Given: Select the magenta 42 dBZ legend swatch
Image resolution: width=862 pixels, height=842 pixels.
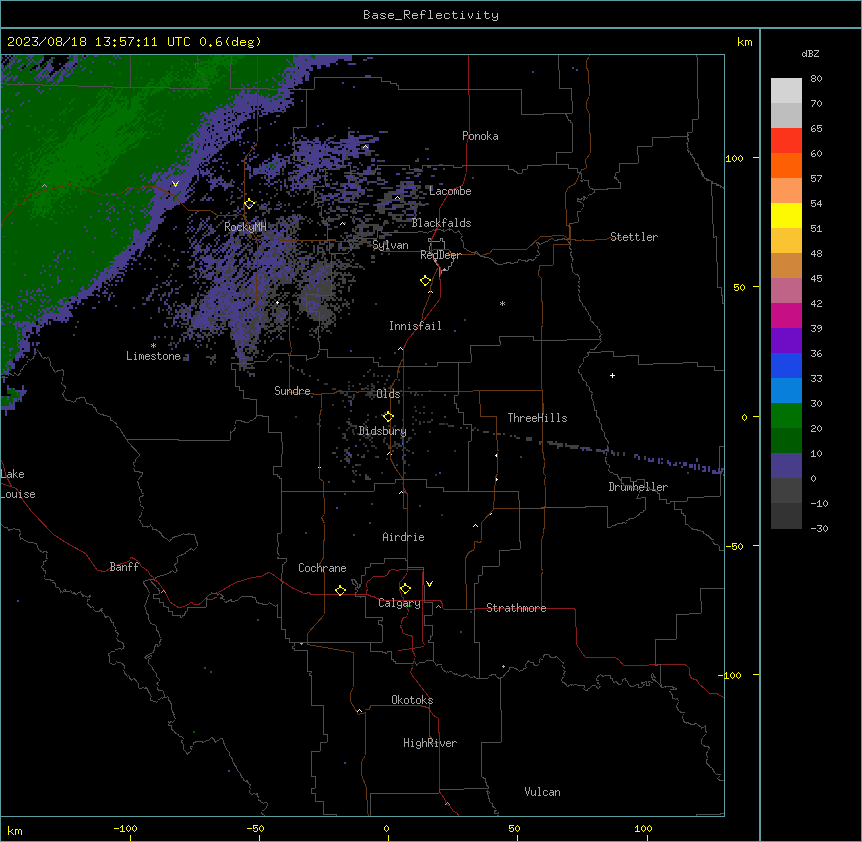Looking at the screenshot, I should (786, 315).
